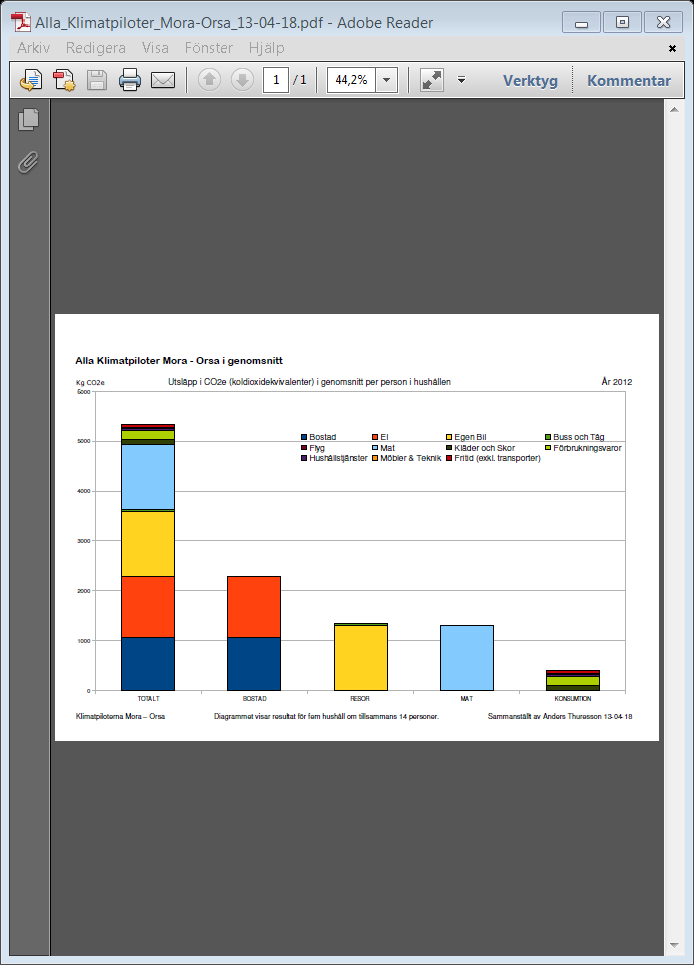Click the 'Kg CO2e' axis unit label
Screen dimensions: 694x965
90,383
